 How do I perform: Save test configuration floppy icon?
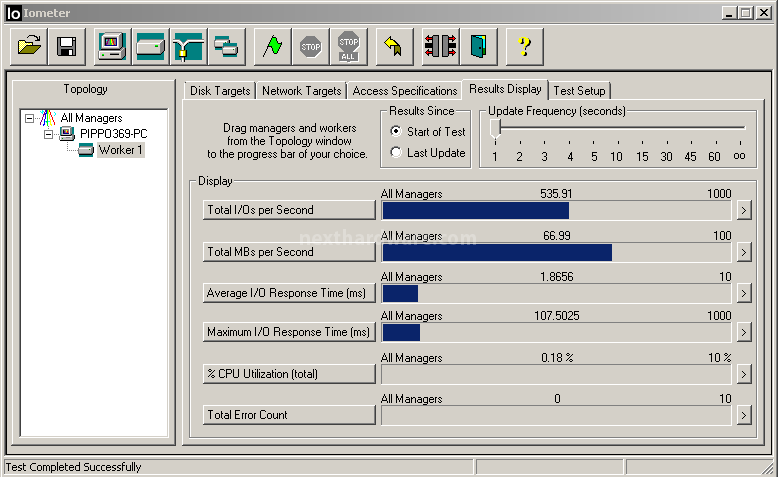pos(66,47)
